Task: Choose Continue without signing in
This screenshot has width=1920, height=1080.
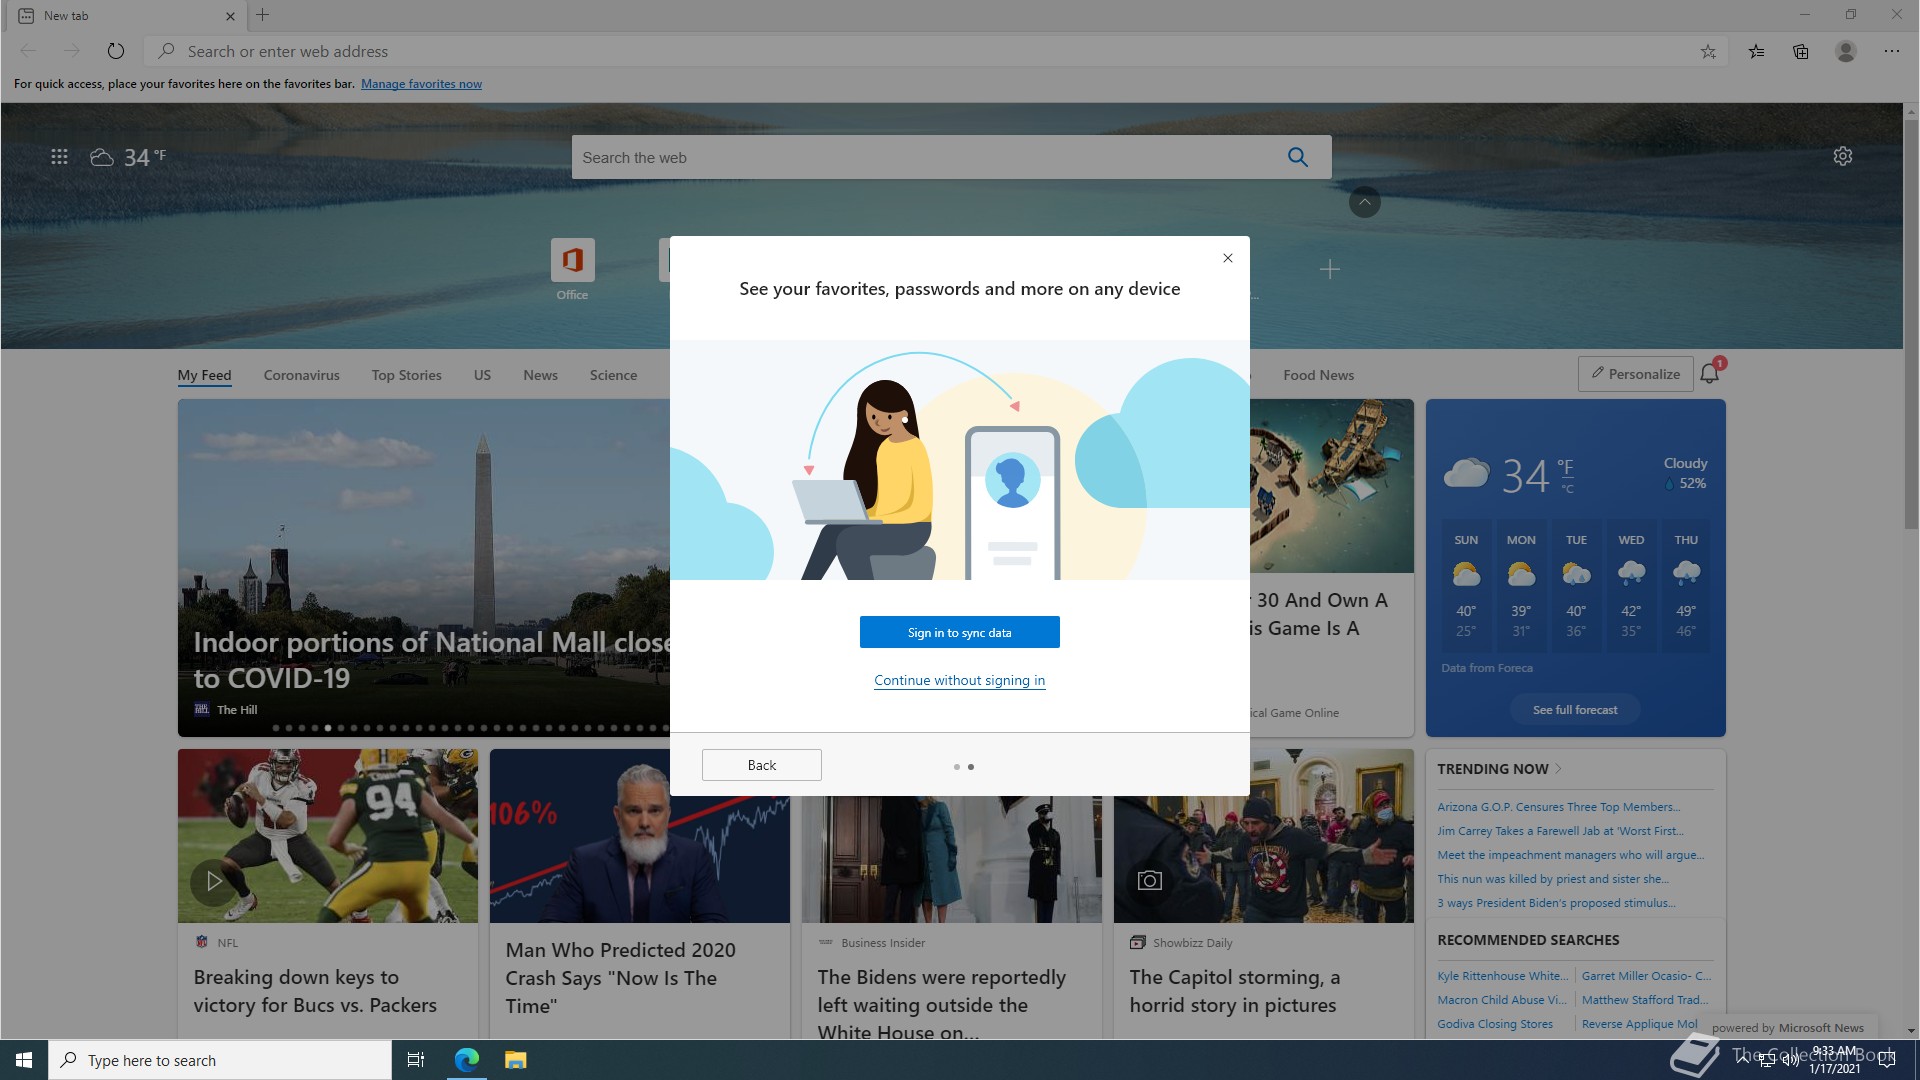Action: pos(959,680)
